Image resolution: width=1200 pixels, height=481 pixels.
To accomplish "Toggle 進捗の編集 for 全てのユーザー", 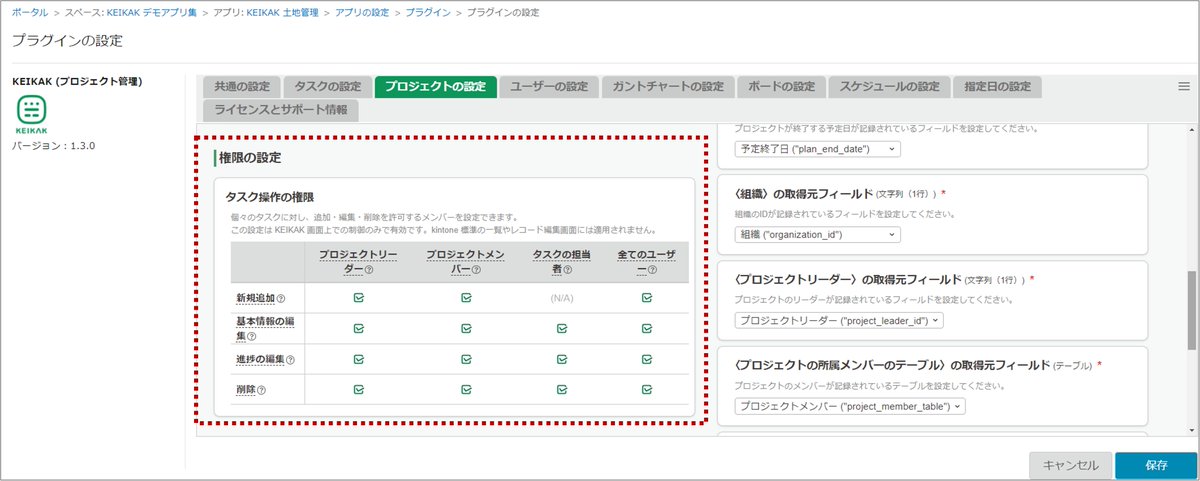I will pos(647,358).
